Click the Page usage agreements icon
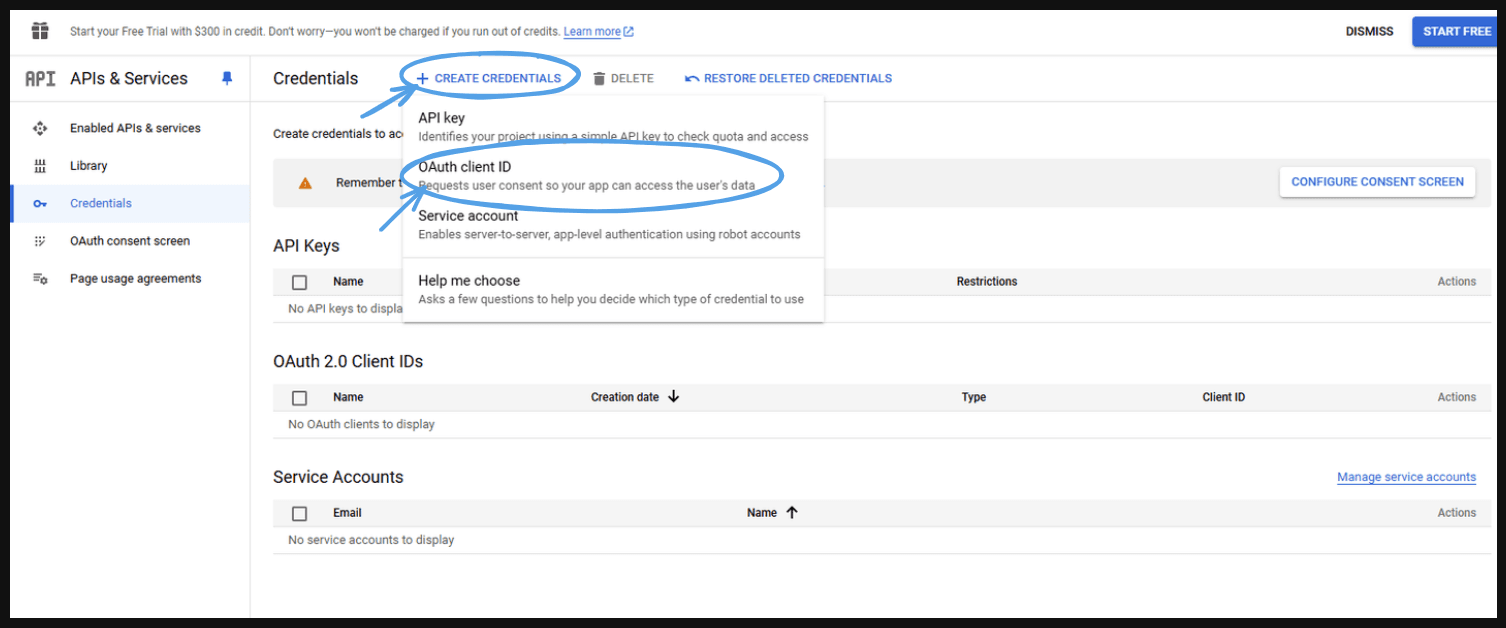The image size is (1506, 628). click(x=40, y=279)
